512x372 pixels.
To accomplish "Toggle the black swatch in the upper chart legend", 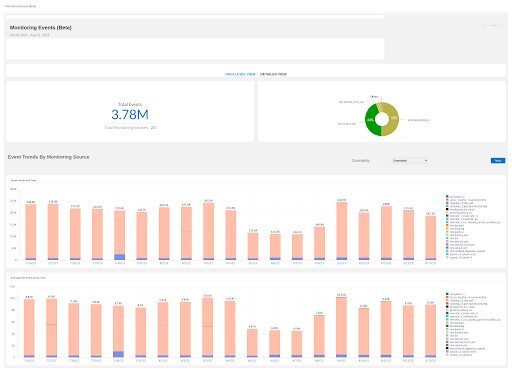I will [447, 209].
